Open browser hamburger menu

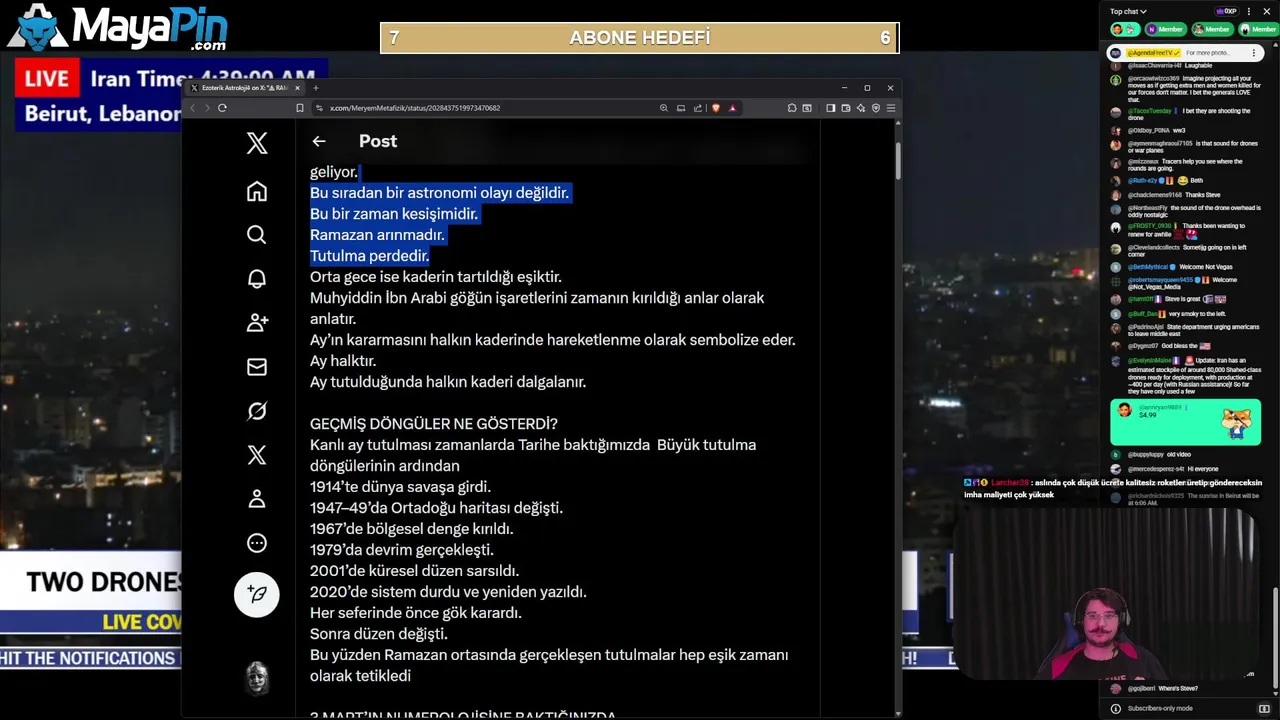coord(890,108)
